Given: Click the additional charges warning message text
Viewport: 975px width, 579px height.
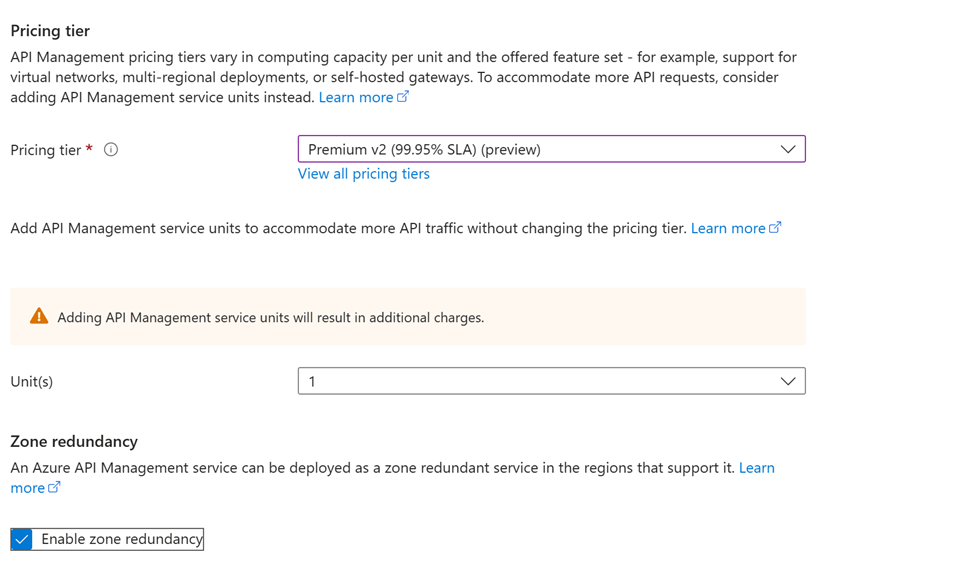Looking at the screenshot, I should (270, 317).
